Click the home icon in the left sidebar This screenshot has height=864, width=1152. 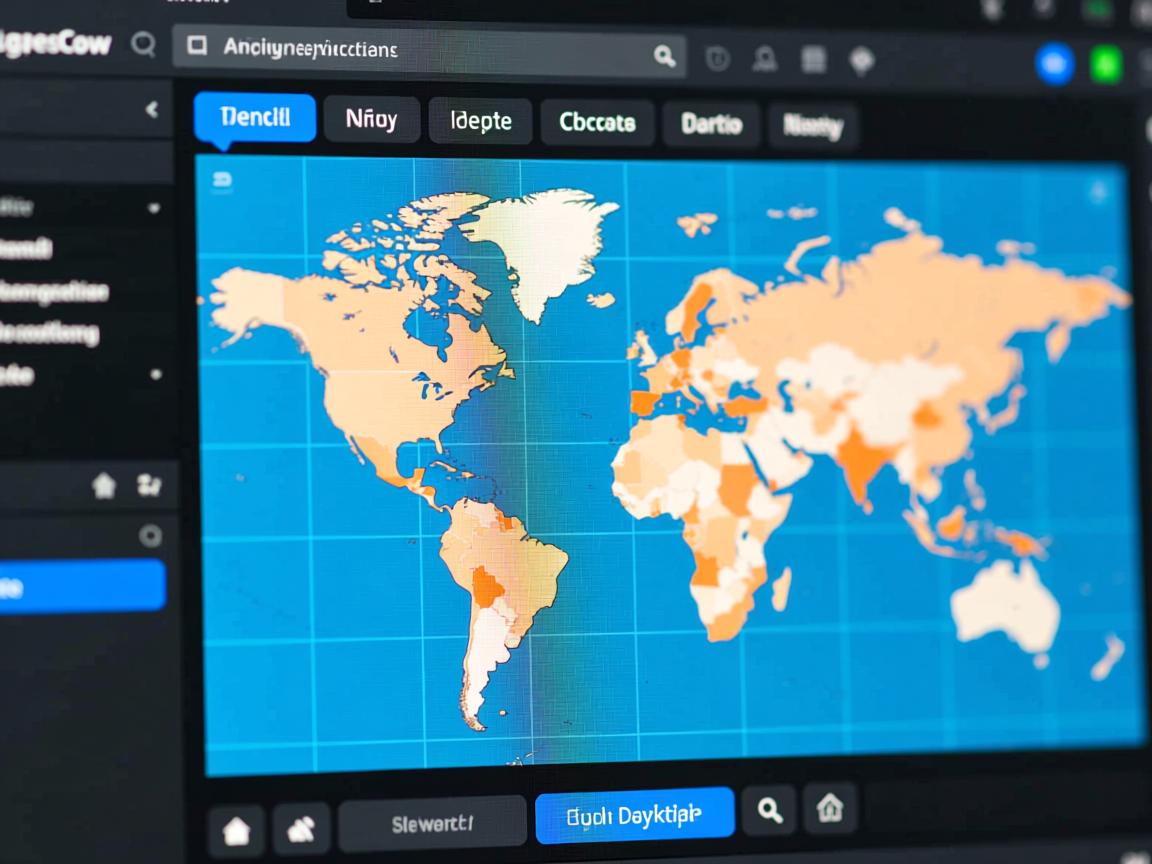click(x=104, y=487)
